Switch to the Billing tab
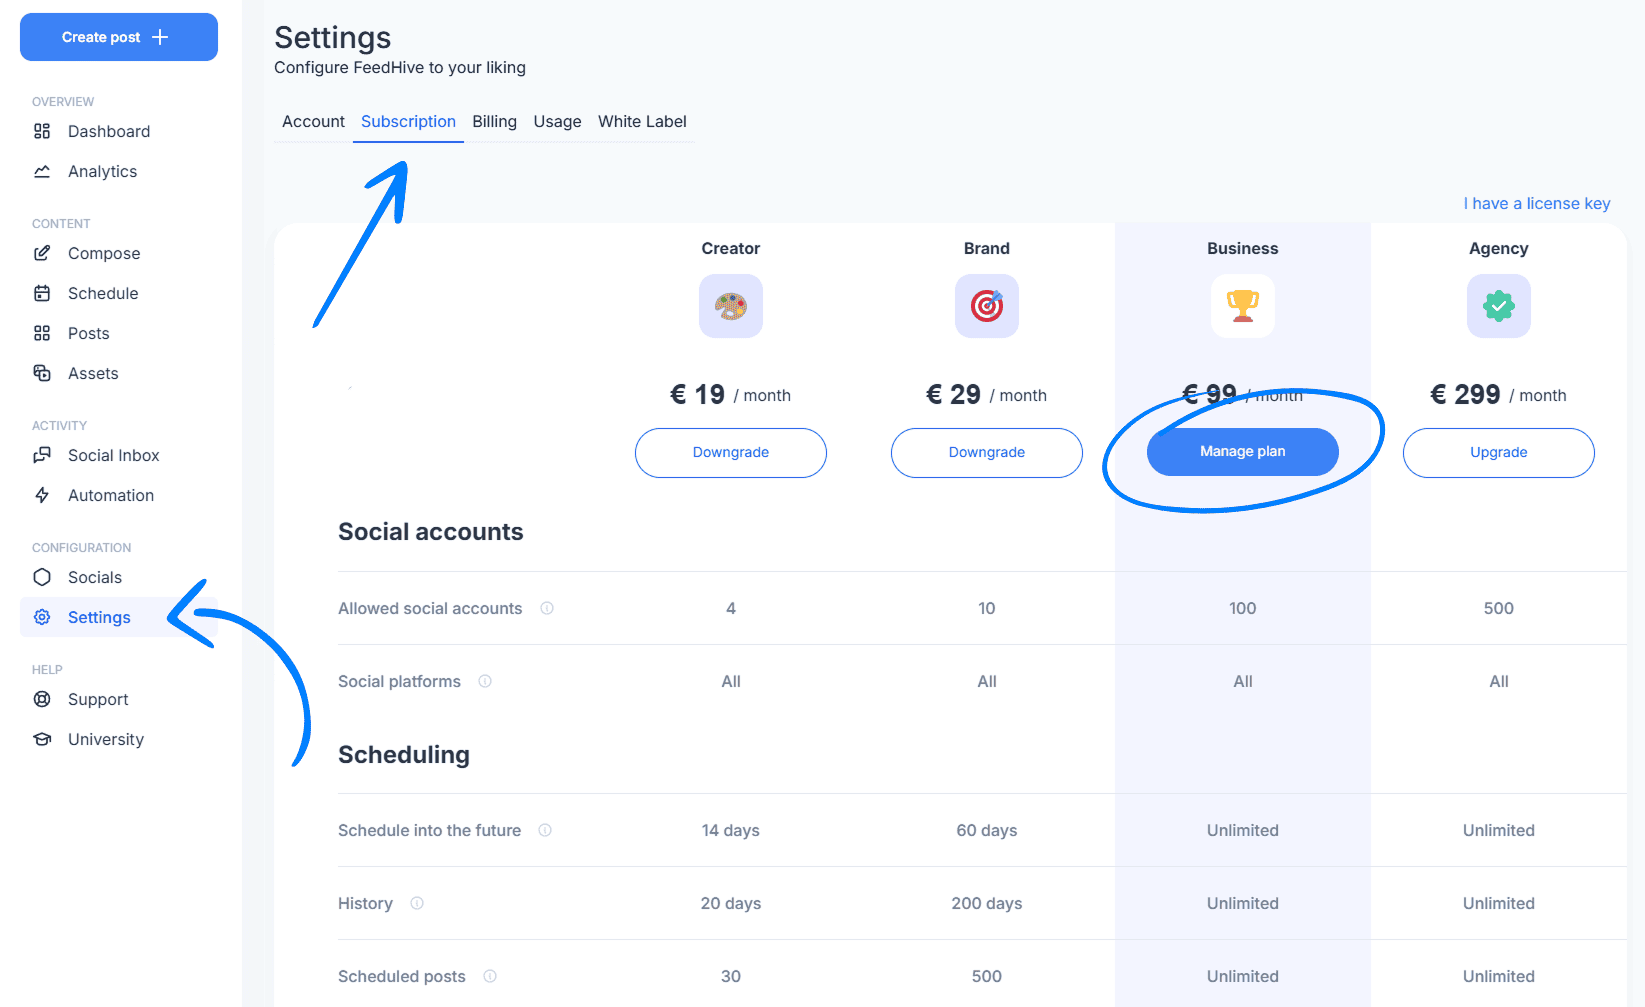Image resolution: width=1645 pixels, height=1007 pixels. pyautogui.click(x=494, y=121)
